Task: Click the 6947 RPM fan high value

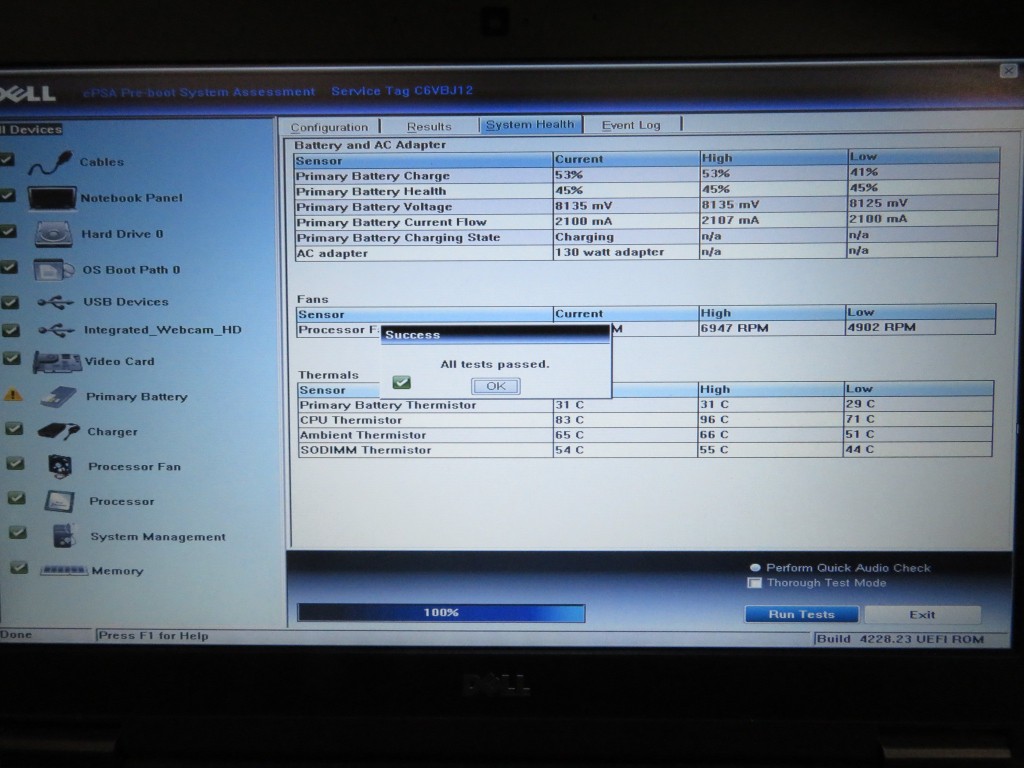Action: click(x=734, y=328)
